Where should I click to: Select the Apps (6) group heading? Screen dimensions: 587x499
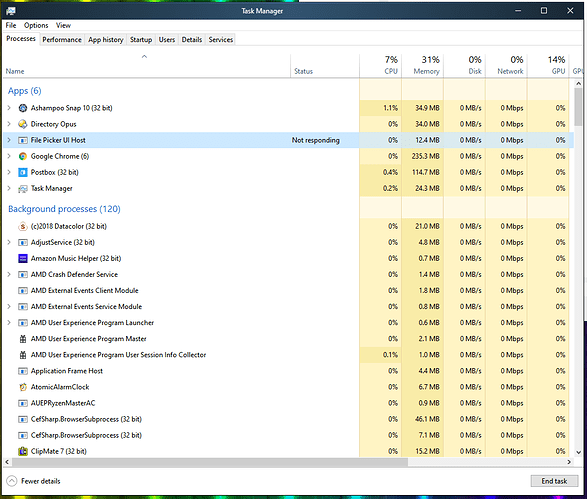(x=25, y=91)
